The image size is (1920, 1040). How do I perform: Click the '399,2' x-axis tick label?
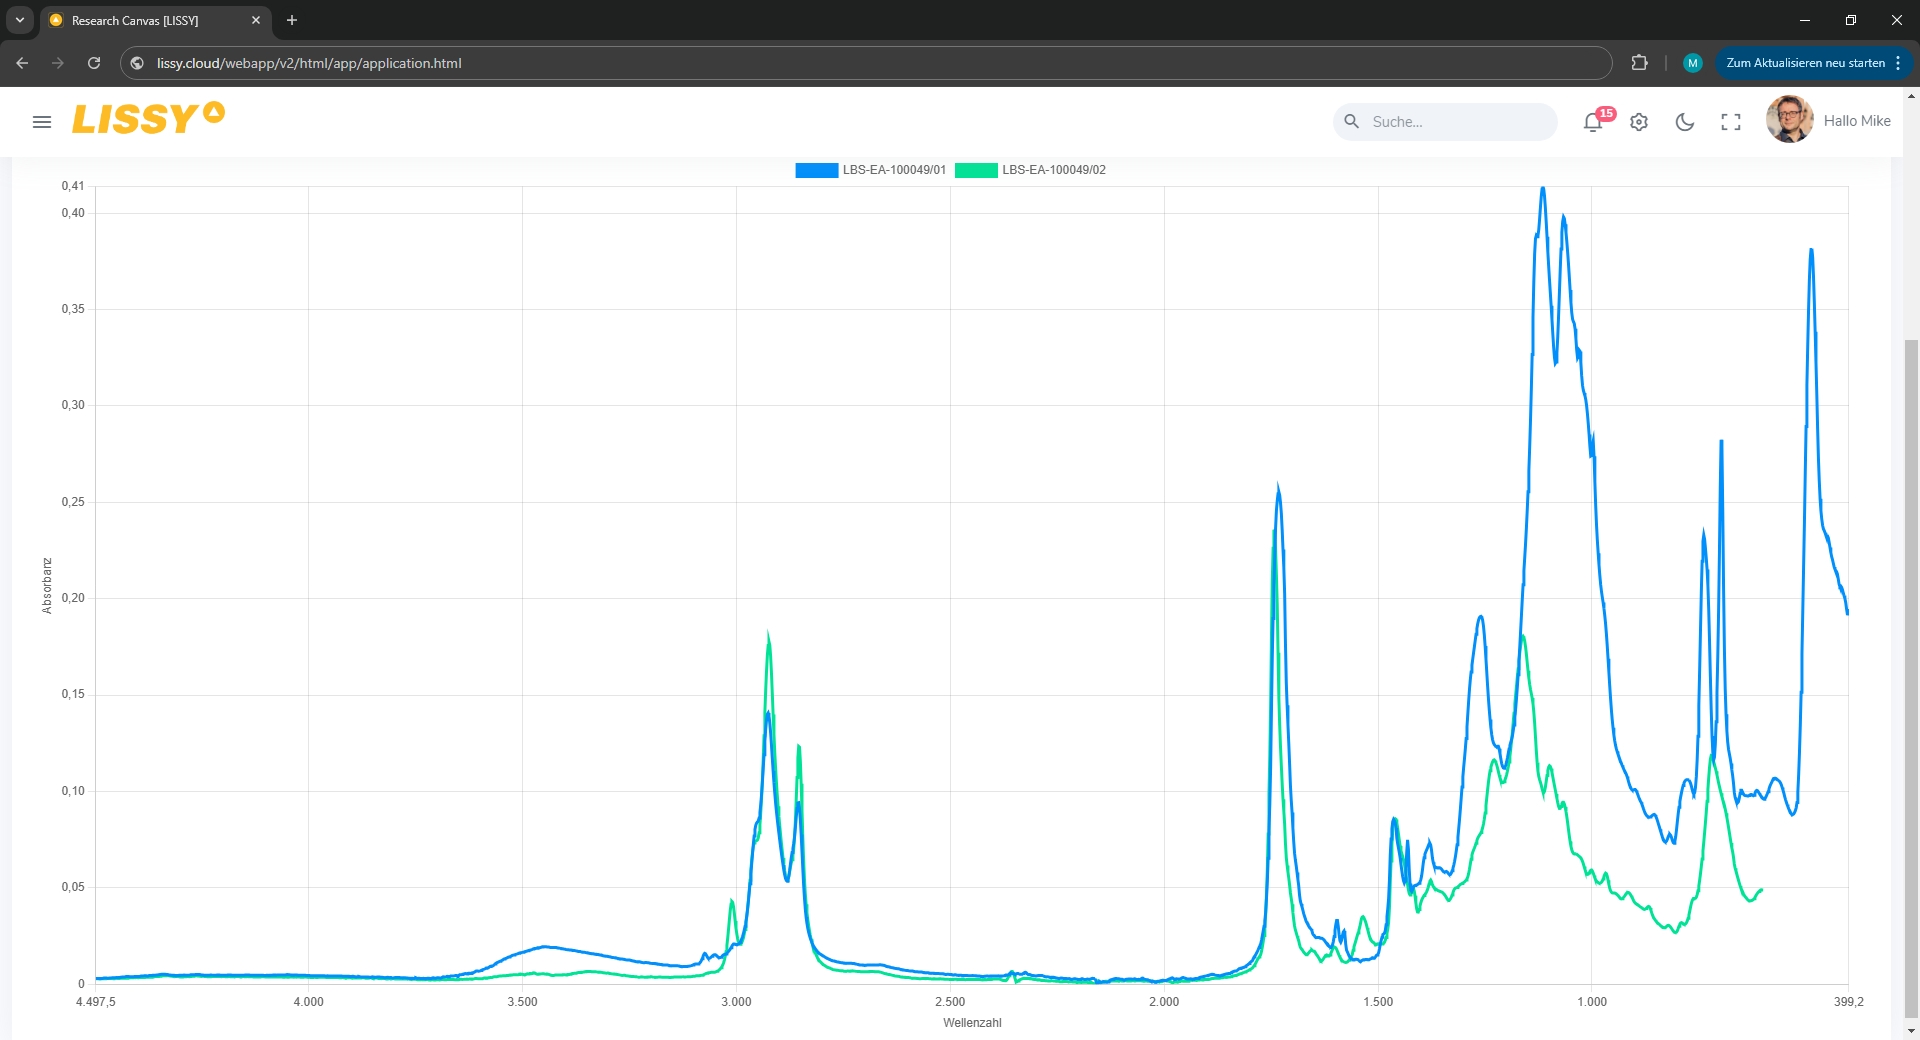pyautogui.click(x=1849, y=1002)
